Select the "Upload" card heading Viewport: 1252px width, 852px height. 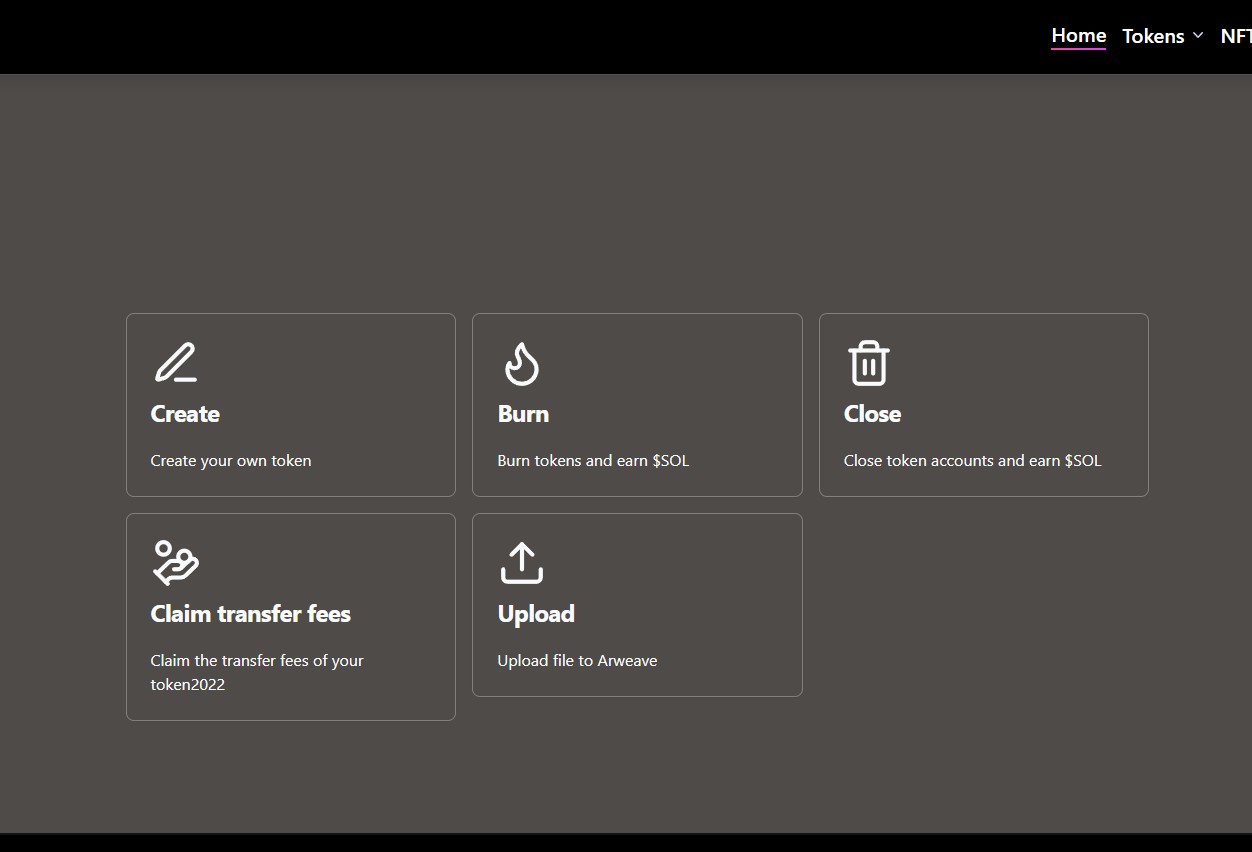click(536, 614)
